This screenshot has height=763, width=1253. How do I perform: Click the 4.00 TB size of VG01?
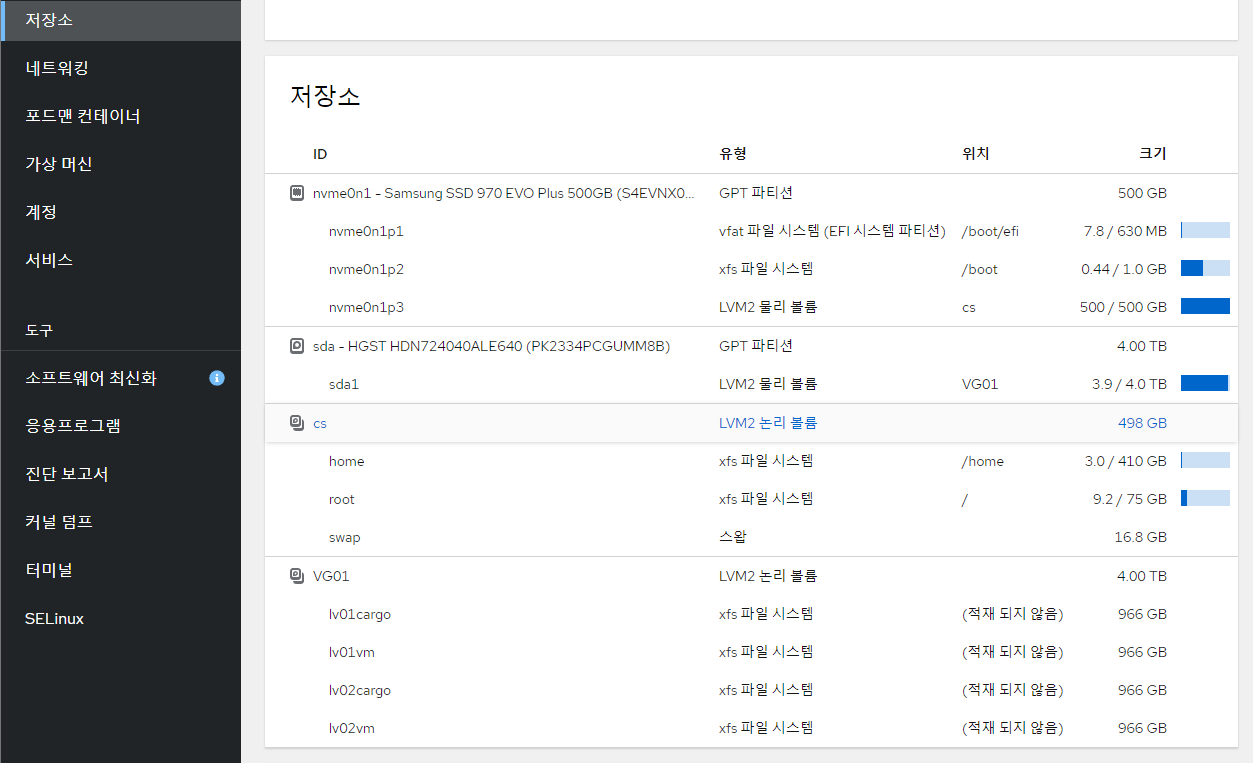(1142, 576)
